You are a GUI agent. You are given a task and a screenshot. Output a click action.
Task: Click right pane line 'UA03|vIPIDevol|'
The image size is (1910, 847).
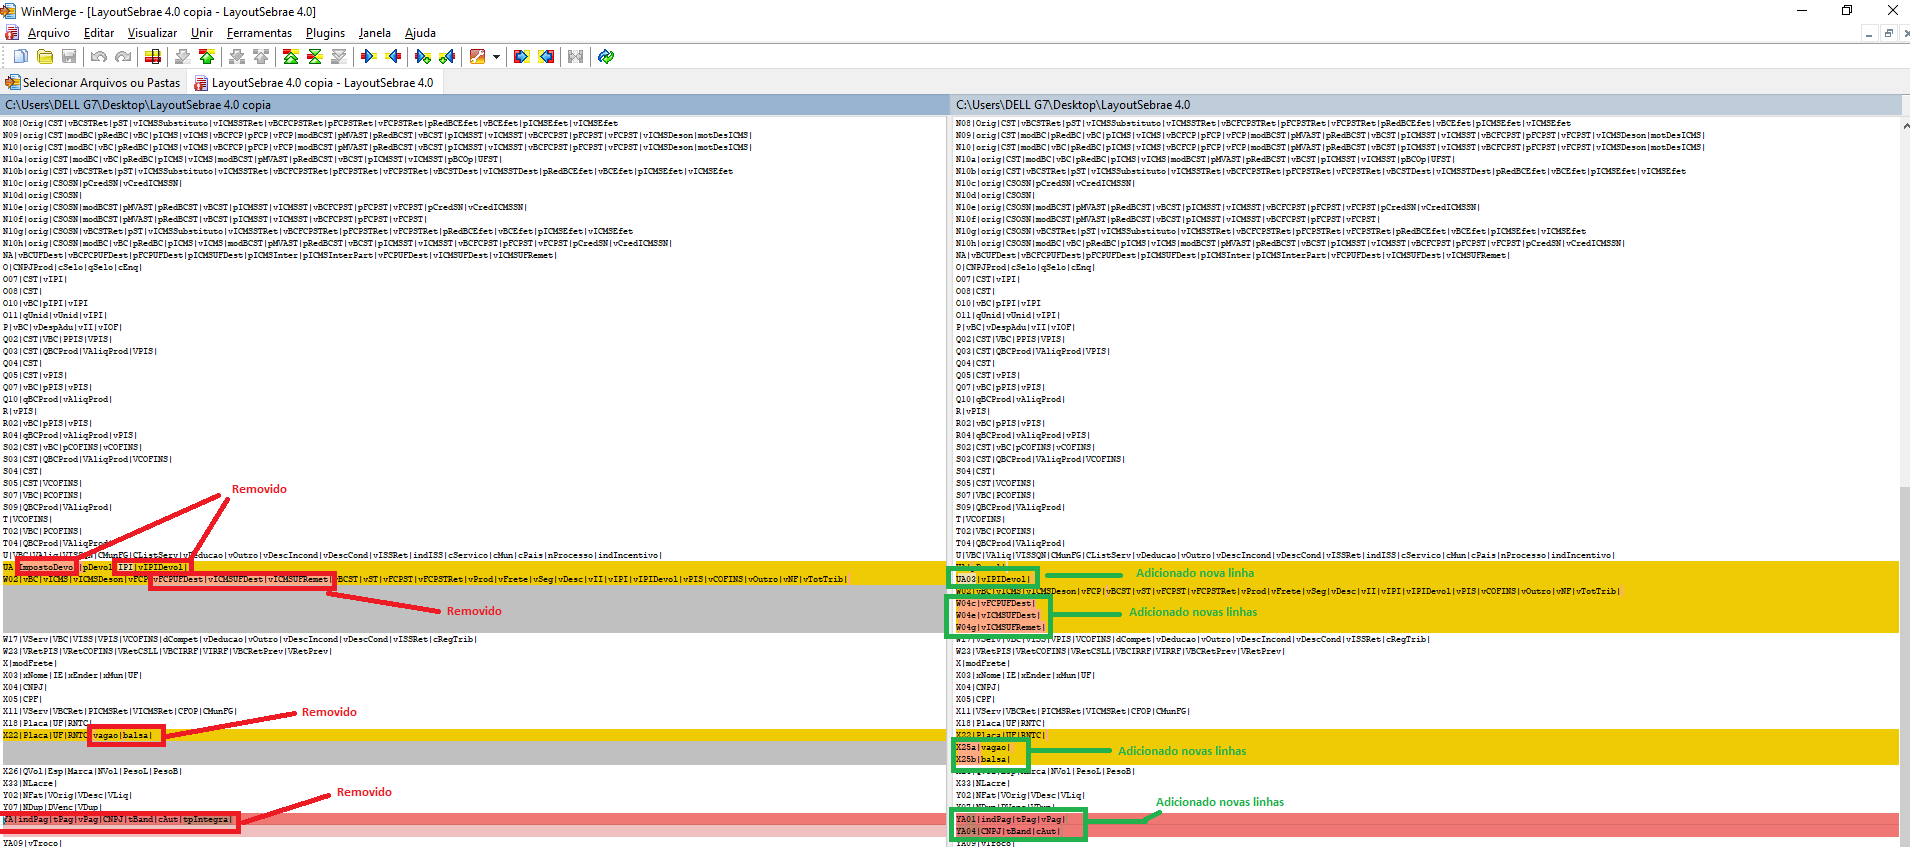(993, 579)
